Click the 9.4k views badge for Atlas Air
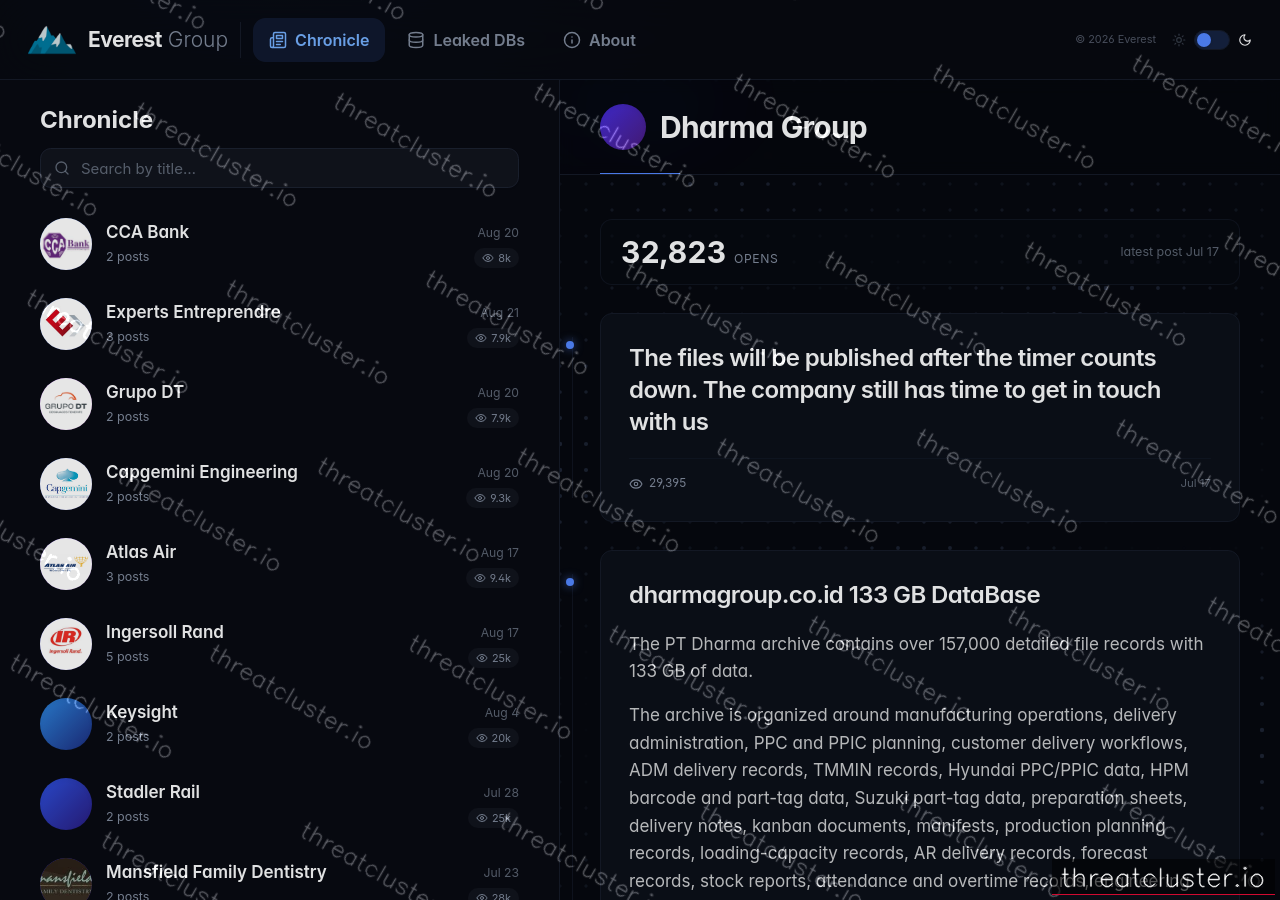 (x=493, y=578)
